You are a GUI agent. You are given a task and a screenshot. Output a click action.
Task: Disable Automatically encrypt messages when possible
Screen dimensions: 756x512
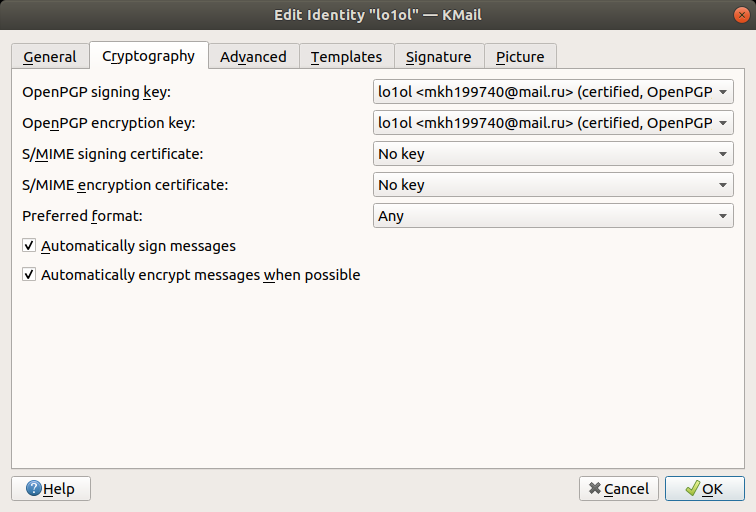click(x=29, y=275)
